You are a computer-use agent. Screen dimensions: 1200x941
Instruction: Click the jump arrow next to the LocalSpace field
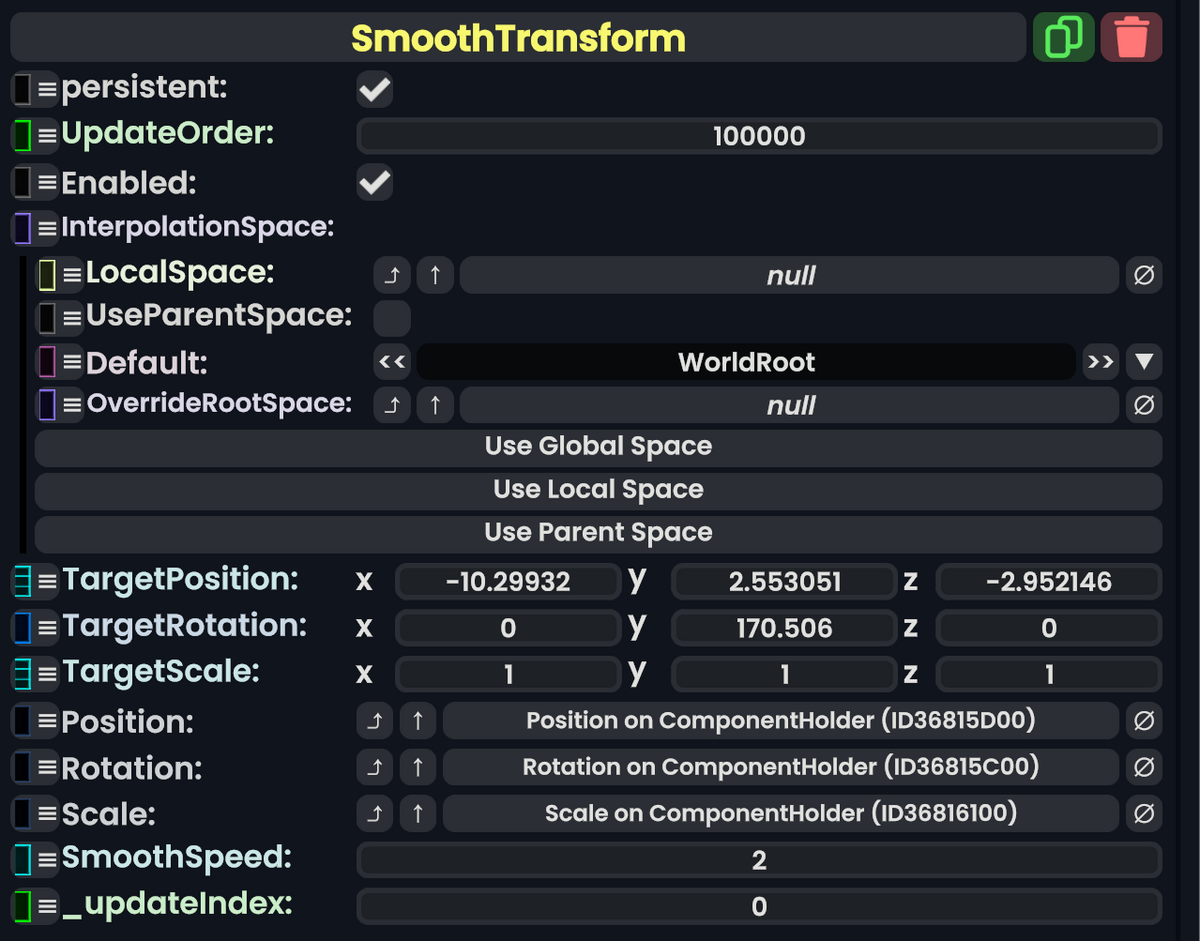tap(391, 275)
